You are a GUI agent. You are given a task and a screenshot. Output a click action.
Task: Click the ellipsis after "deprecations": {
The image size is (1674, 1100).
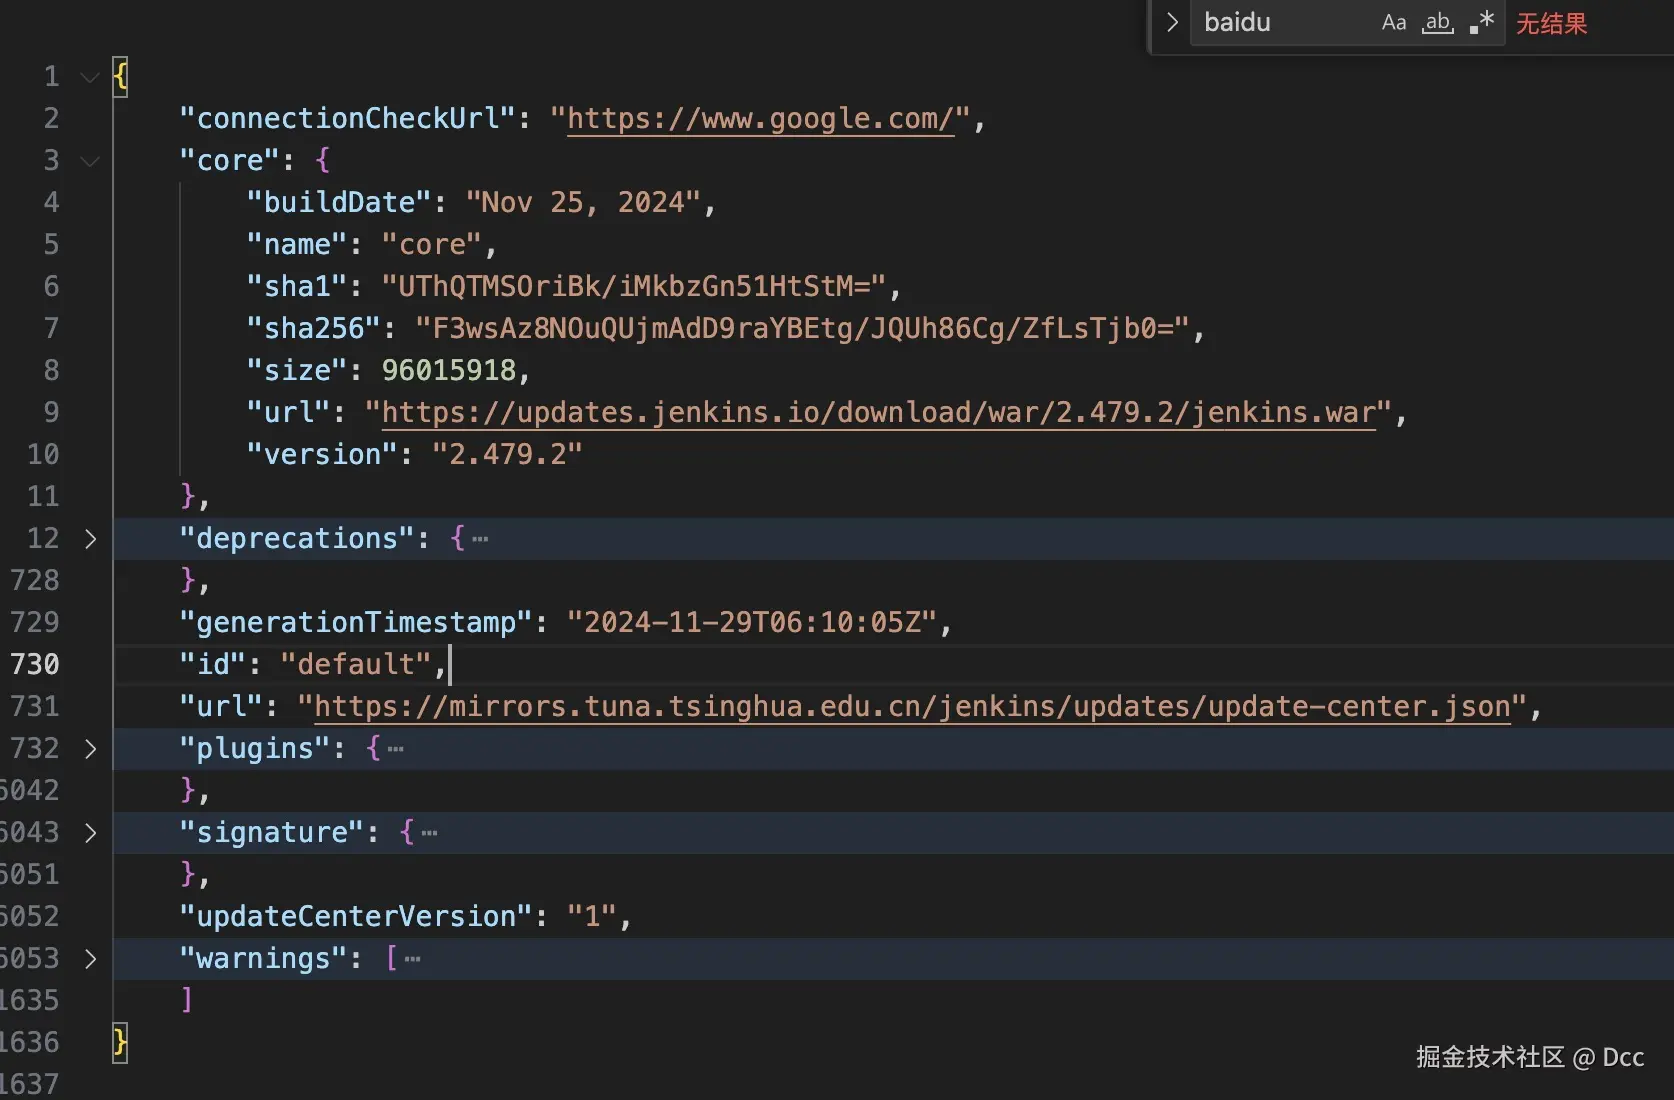[x=480, y=540]
